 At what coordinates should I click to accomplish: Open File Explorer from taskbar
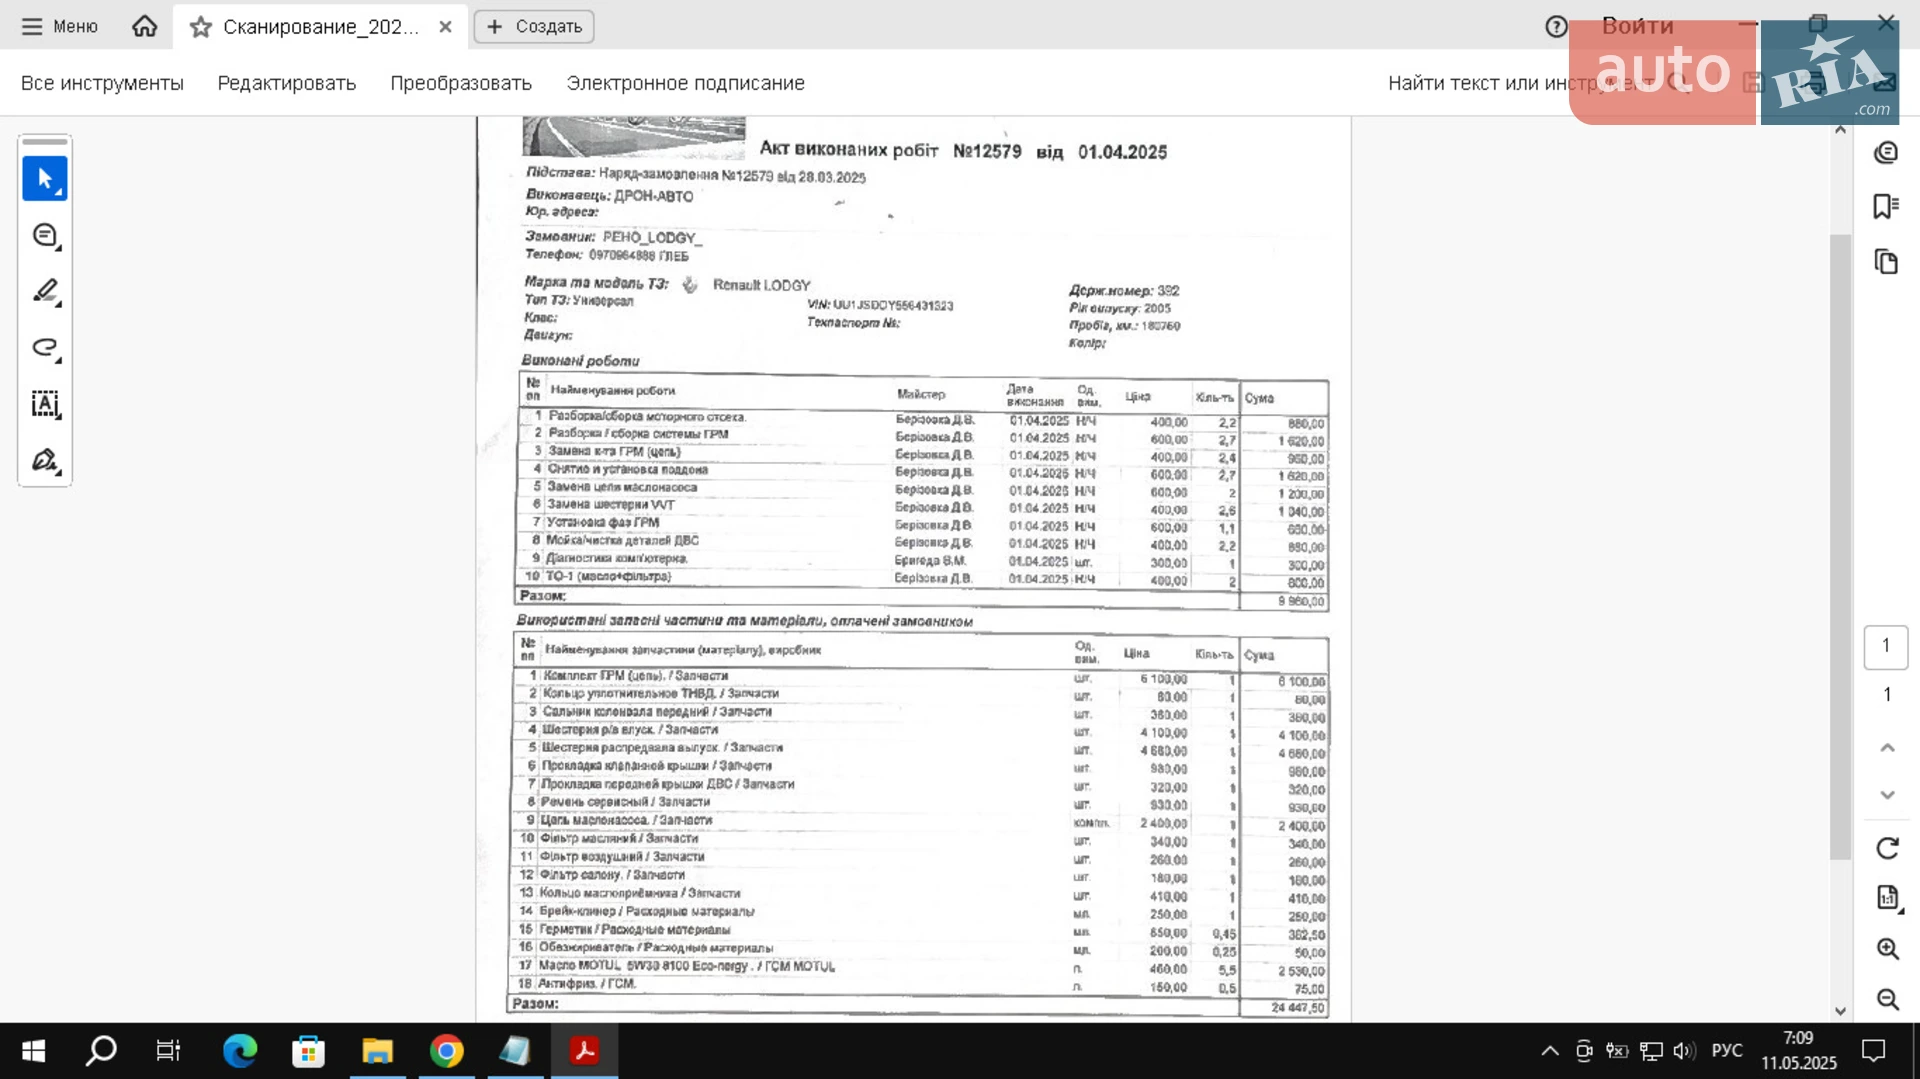(377, 1051)
